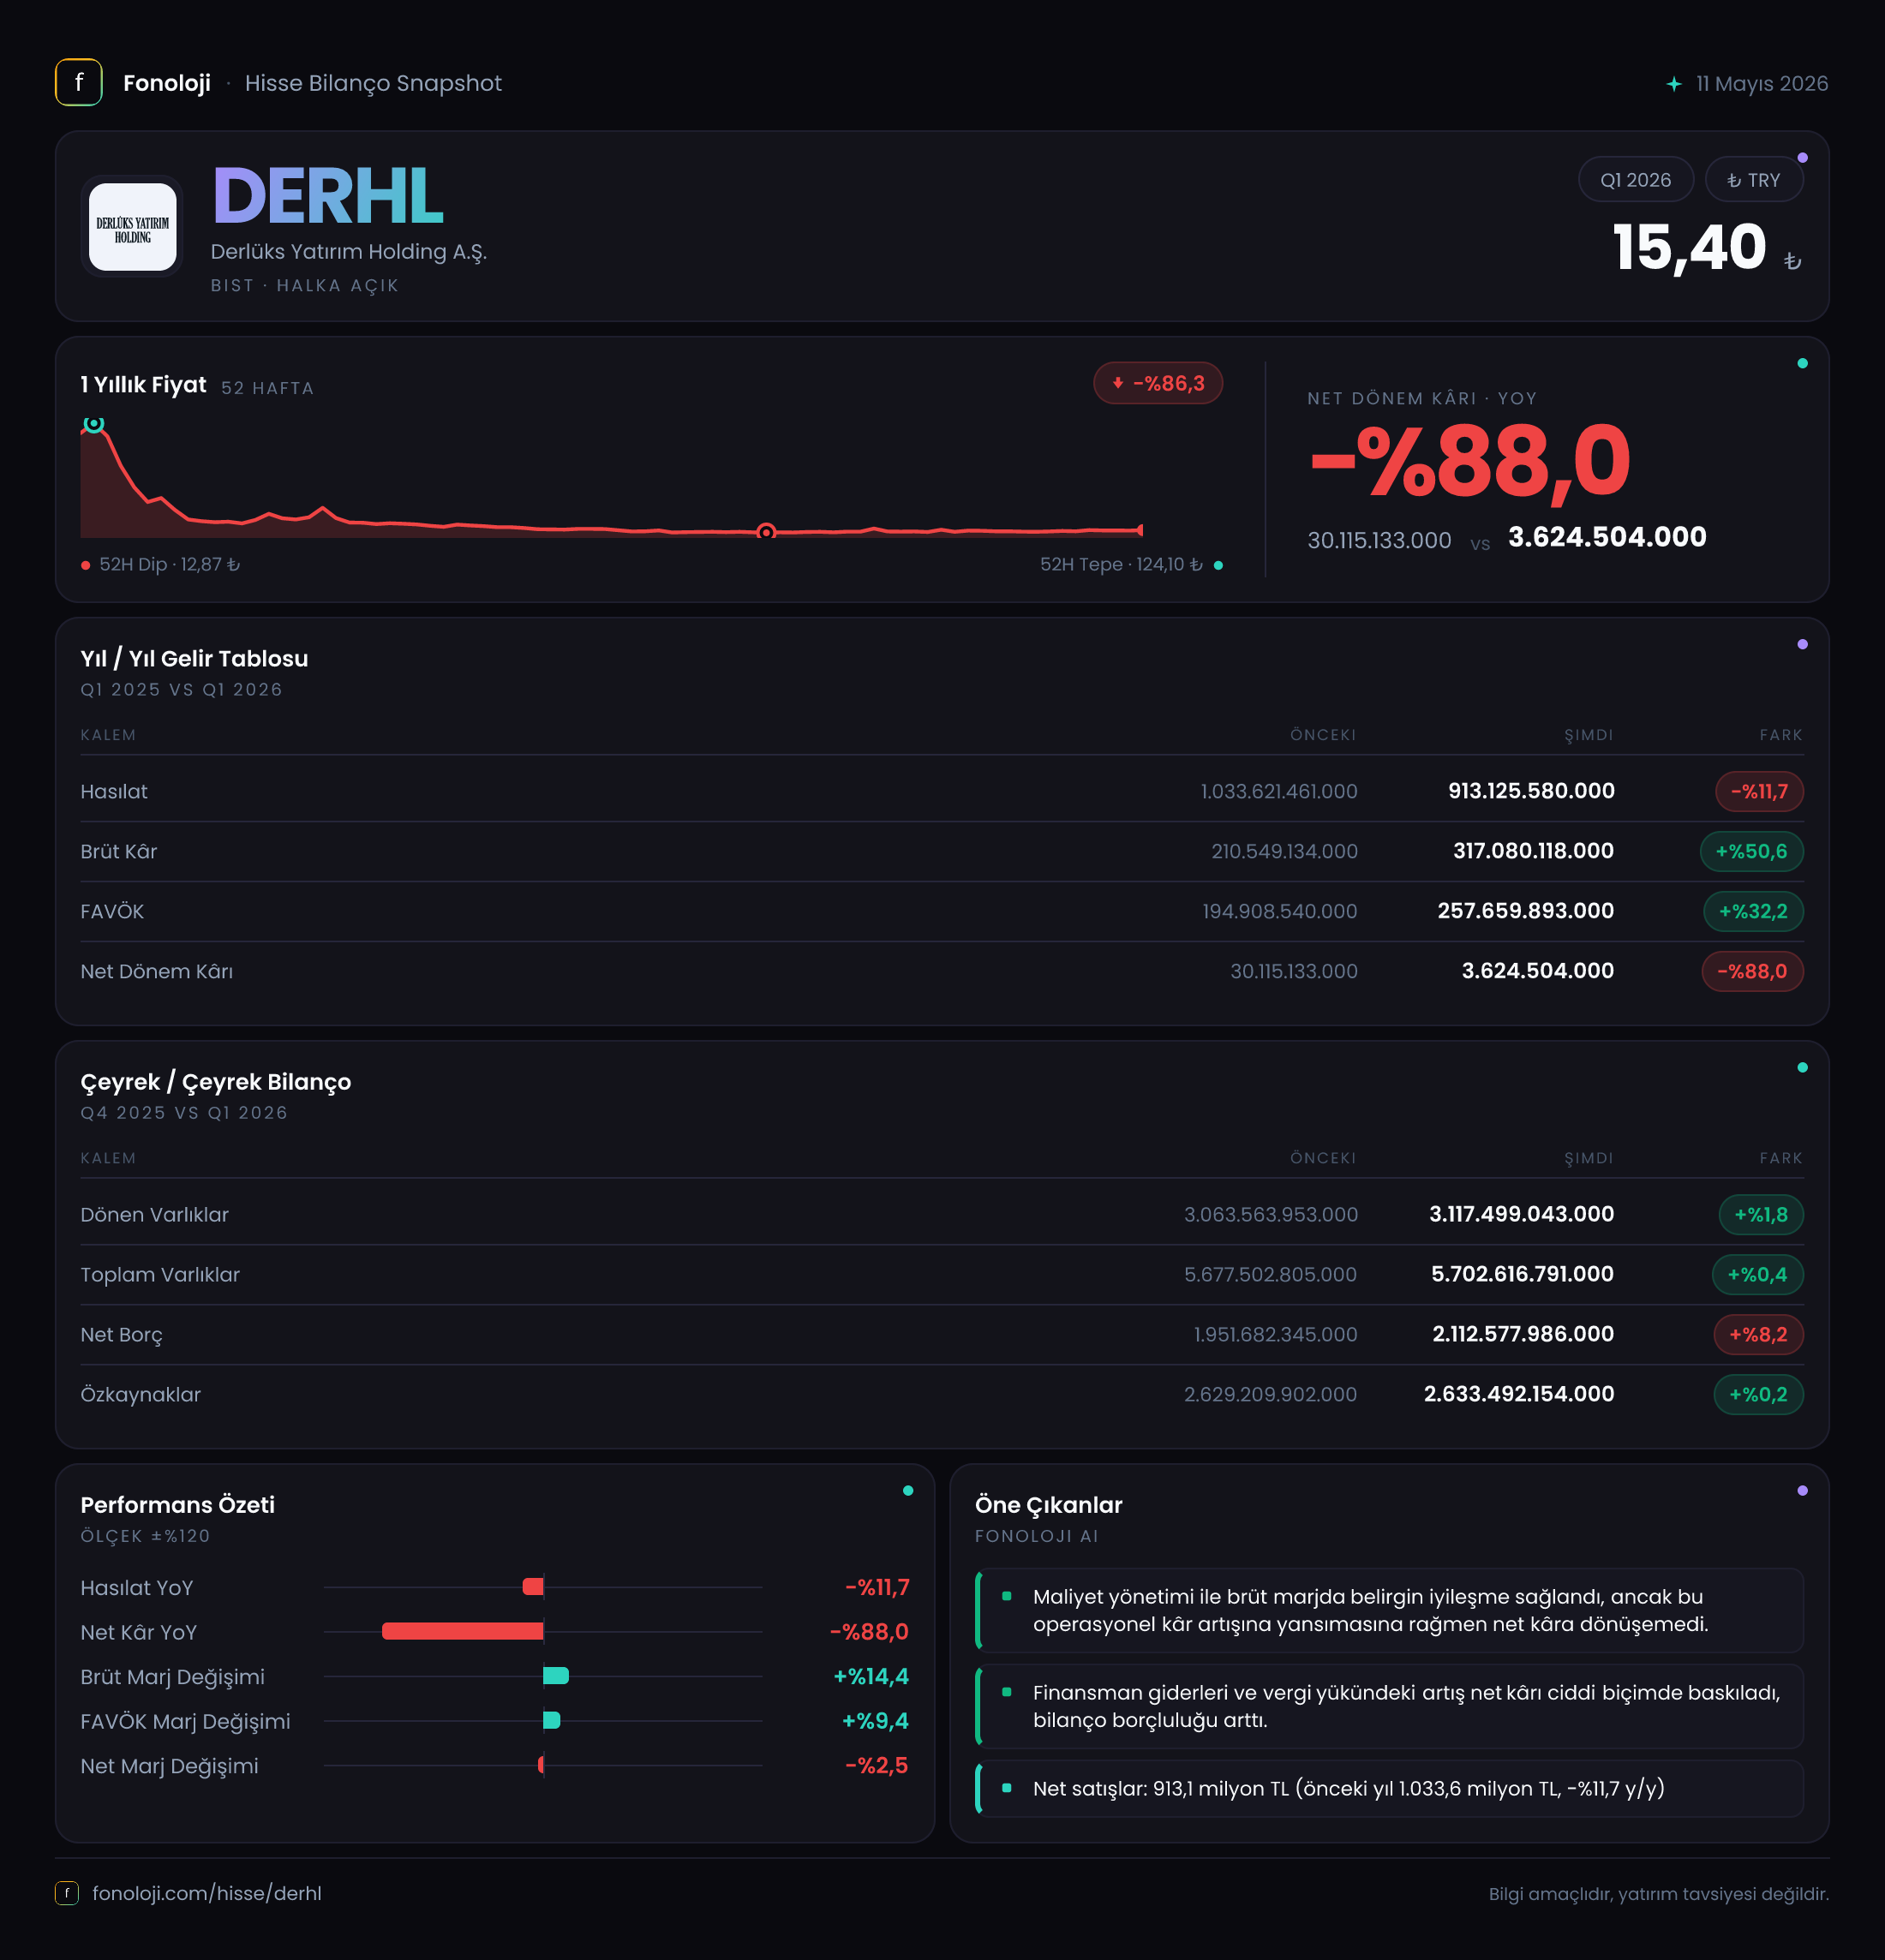Click Dönen Varlıklar value 3.117.499.043.000

click(x=1521, y=1214)
